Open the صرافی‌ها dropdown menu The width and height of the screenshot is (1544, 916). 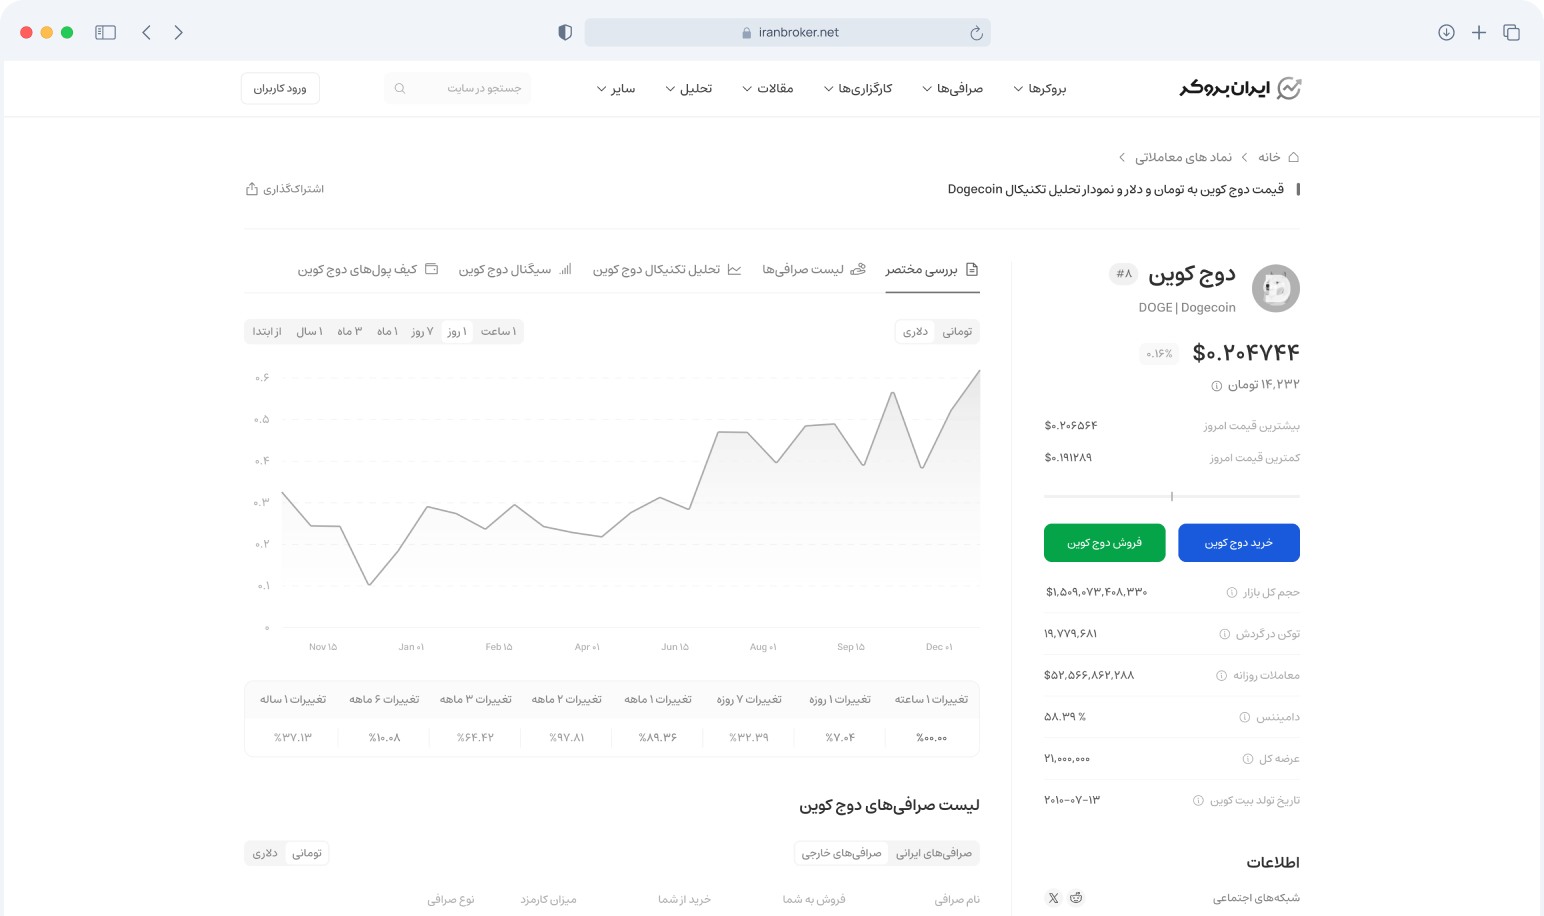[951, 88]
